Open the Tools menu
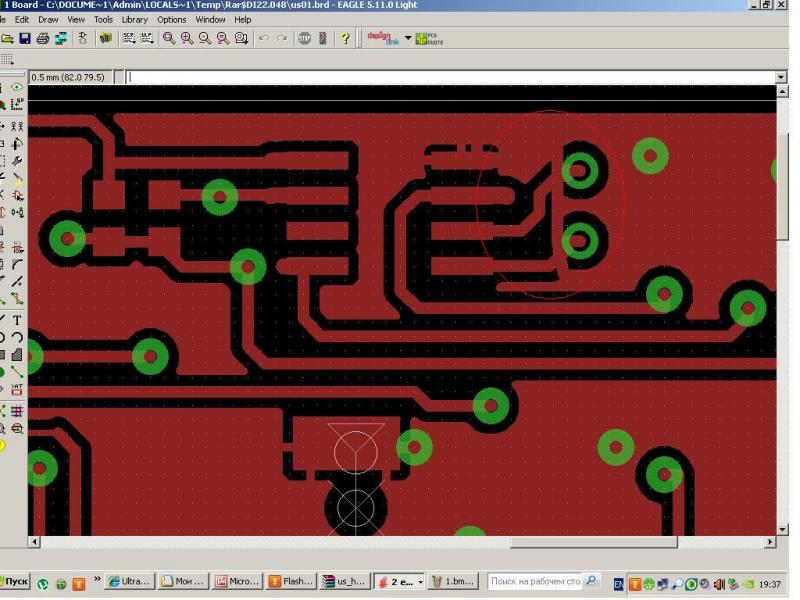800x600 pixels. tap(103, 19)
